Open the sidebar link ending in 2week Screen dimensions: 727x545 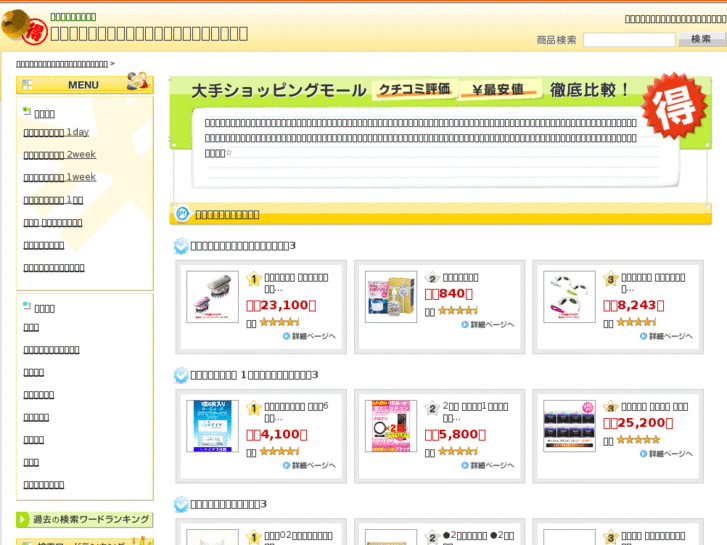[60, 154]
